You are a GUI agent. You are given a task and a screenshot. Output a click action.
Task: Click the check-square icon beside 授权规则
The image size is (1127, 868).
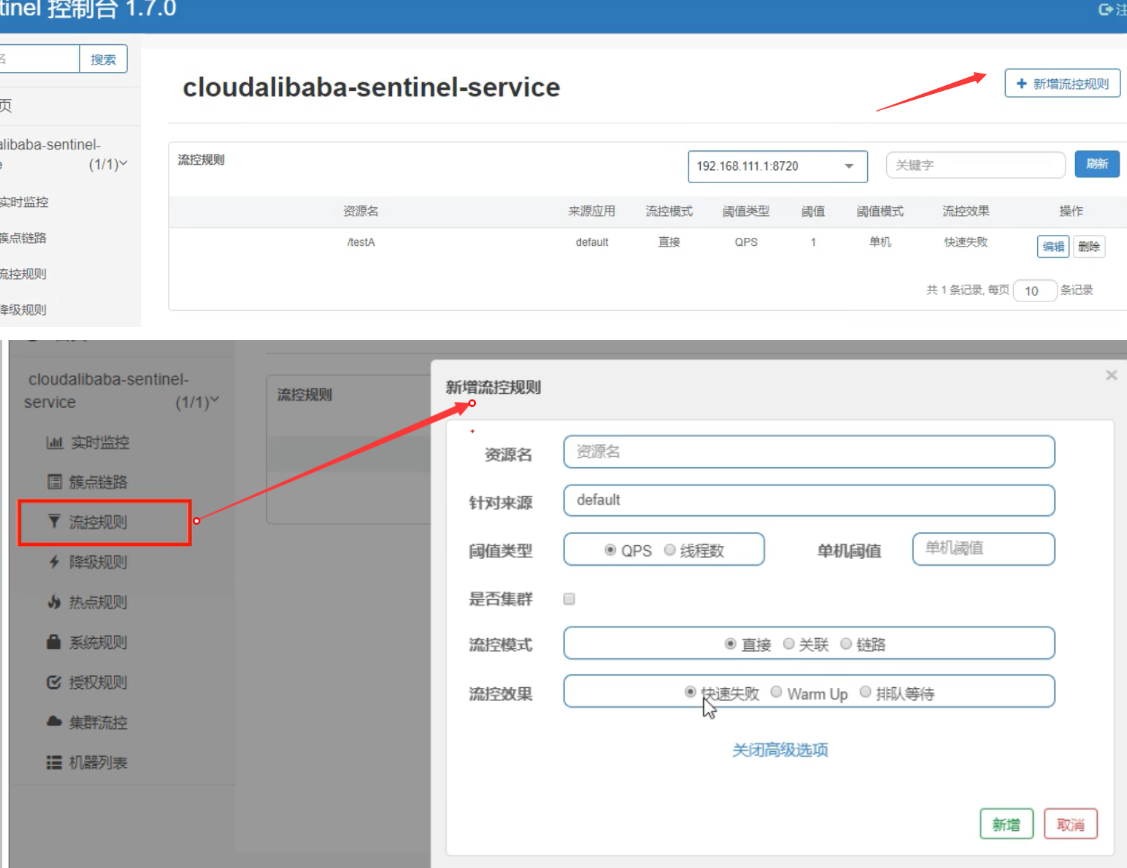tap(54, 682)
